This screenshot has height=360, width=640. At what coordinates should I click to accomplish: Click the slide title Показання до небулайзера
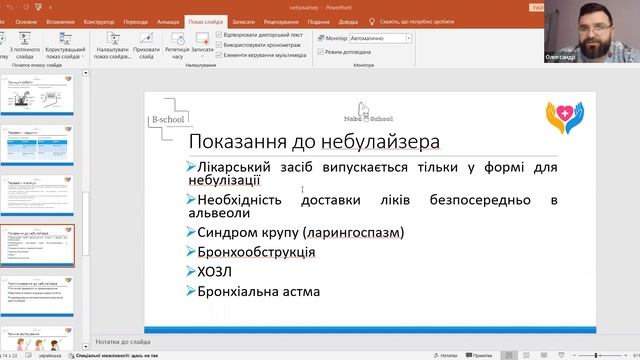point(314,142)
